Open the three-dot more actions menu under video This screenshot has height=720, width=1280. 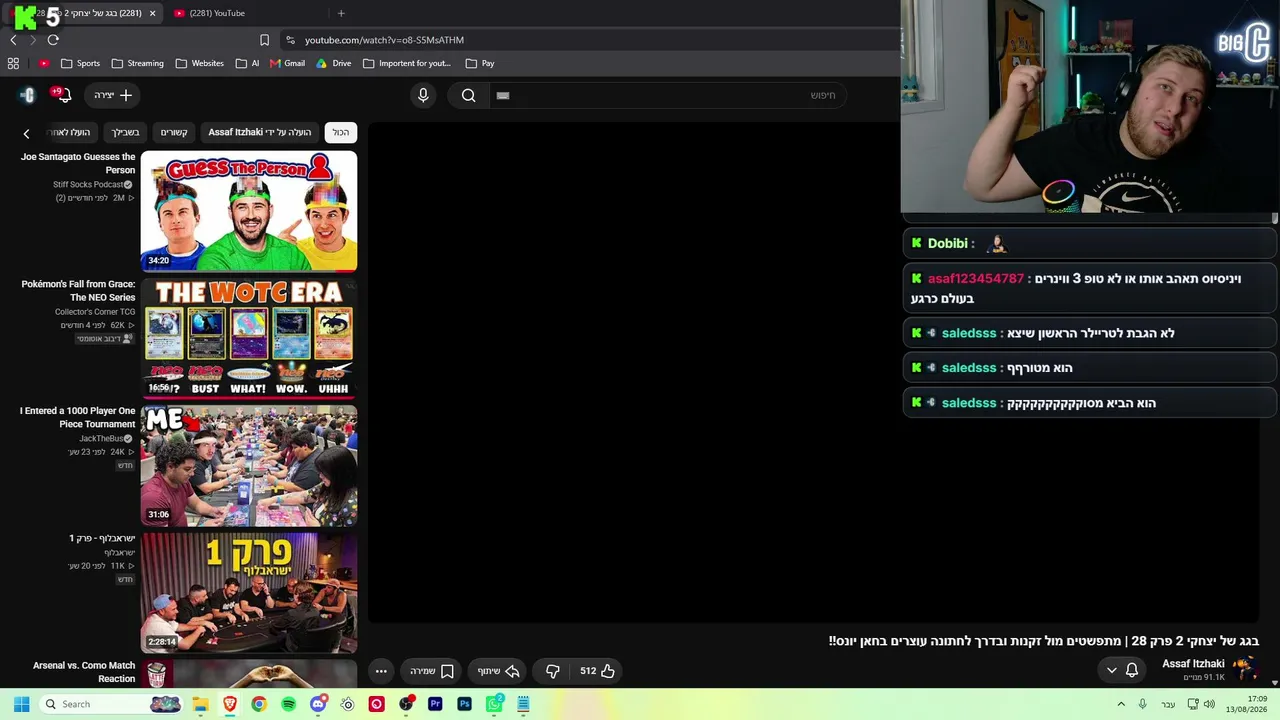[x=381, y=671]
